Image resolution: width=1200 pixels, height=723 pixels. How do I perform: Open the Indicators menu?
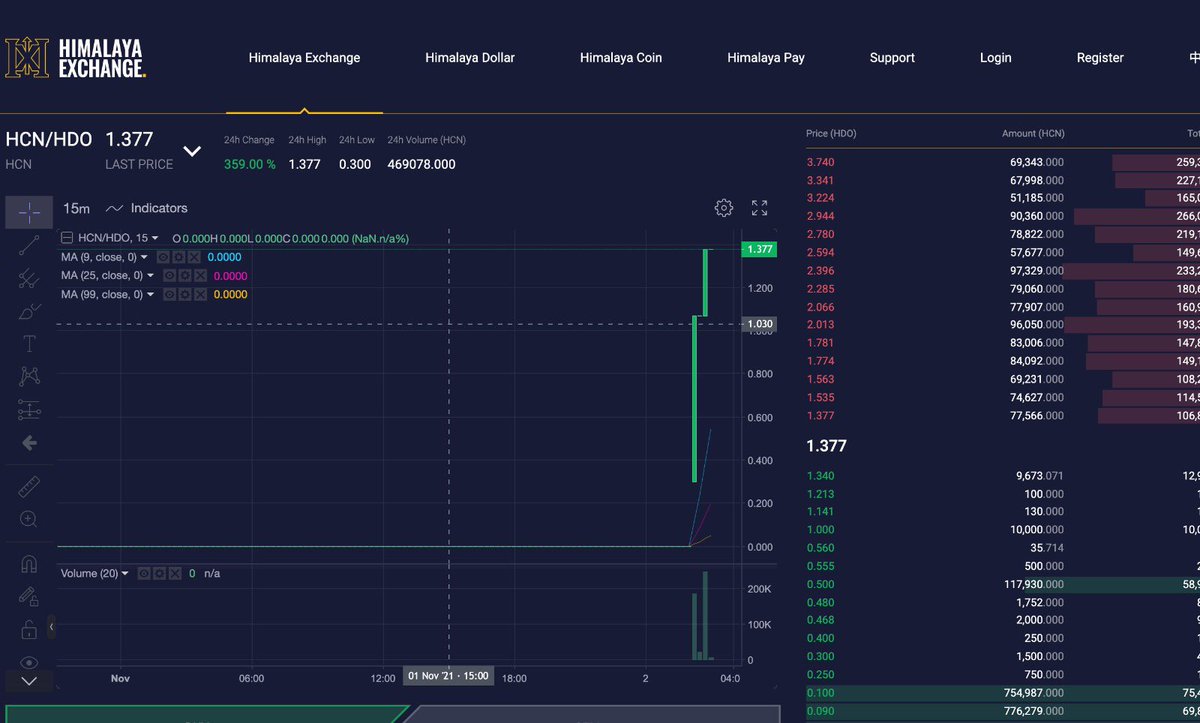[x=147, y=208]
